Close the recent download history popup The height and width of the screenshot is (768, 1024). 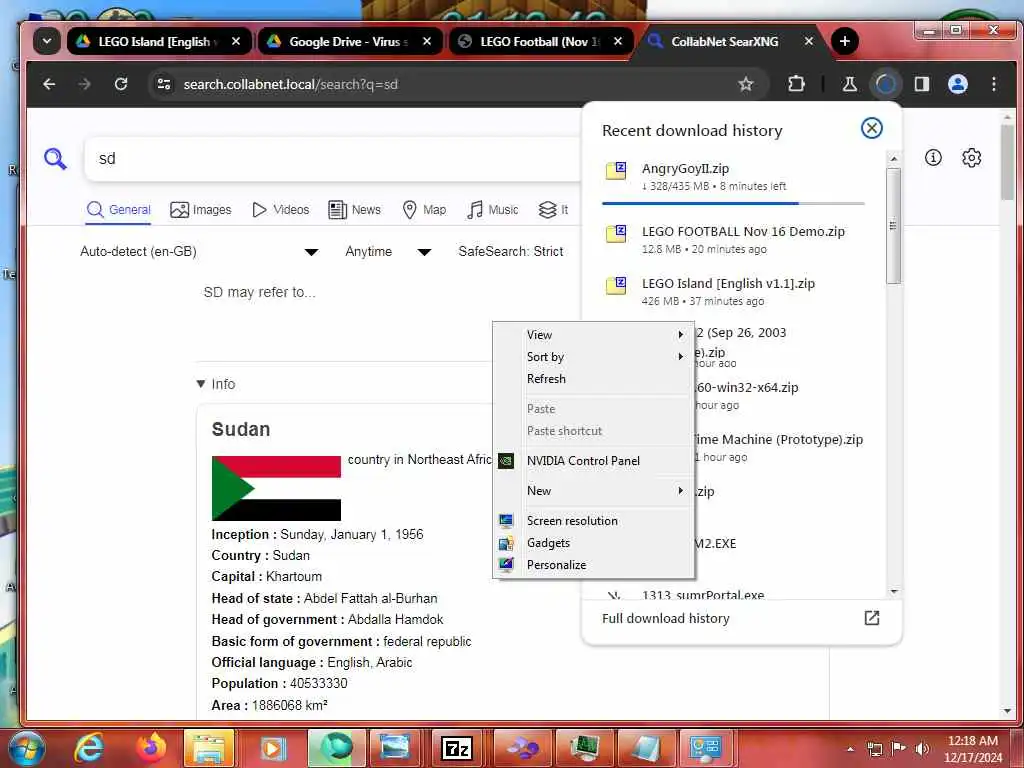pyautogui.click(x=872, y=128)
